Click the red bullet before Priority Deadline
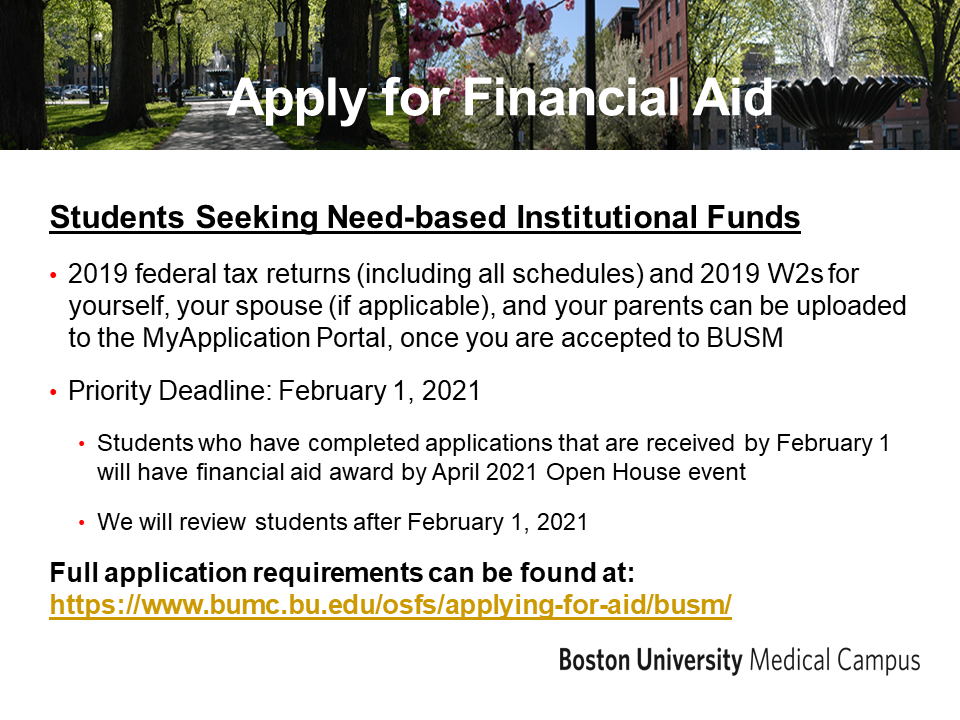Viewport: 960px width, 720px height. 54,392
